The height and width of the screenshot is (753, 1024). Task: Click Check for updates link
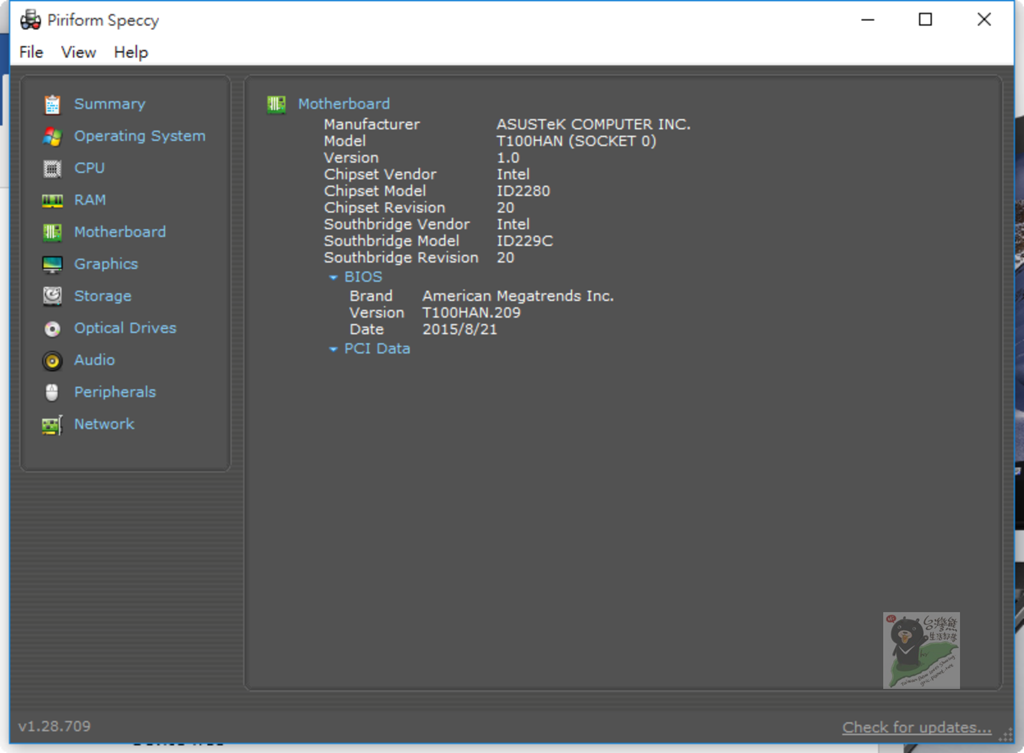(x=917, y=727)
